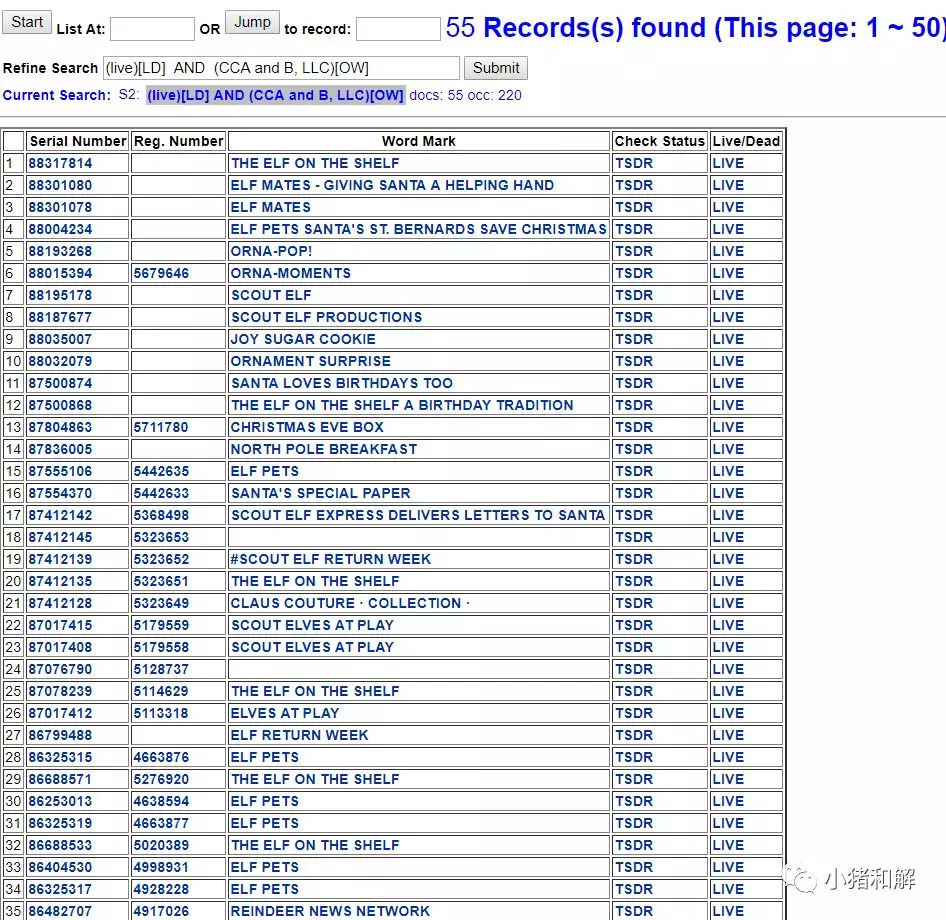Open the NORTH POLE BREAKFAST word mark
The width and height of the screenshot is (946, 920).
324,449
